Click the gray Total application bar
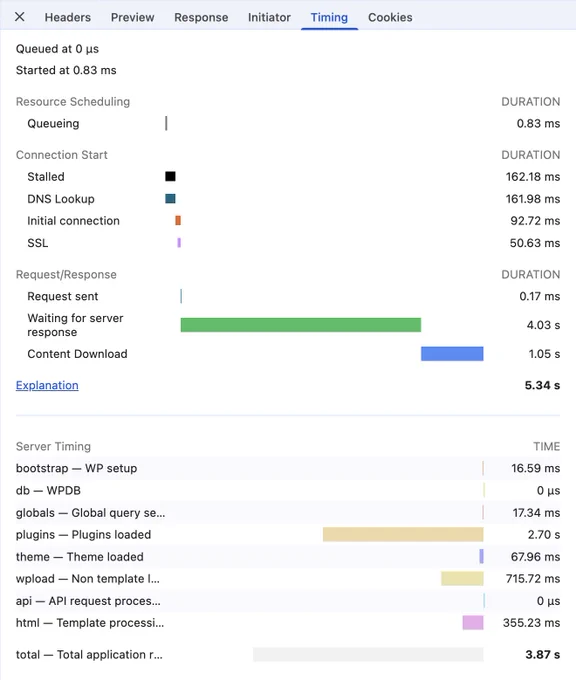Image resolution: width=576 pixels, height=680 pixels. (x=368, y=654)
